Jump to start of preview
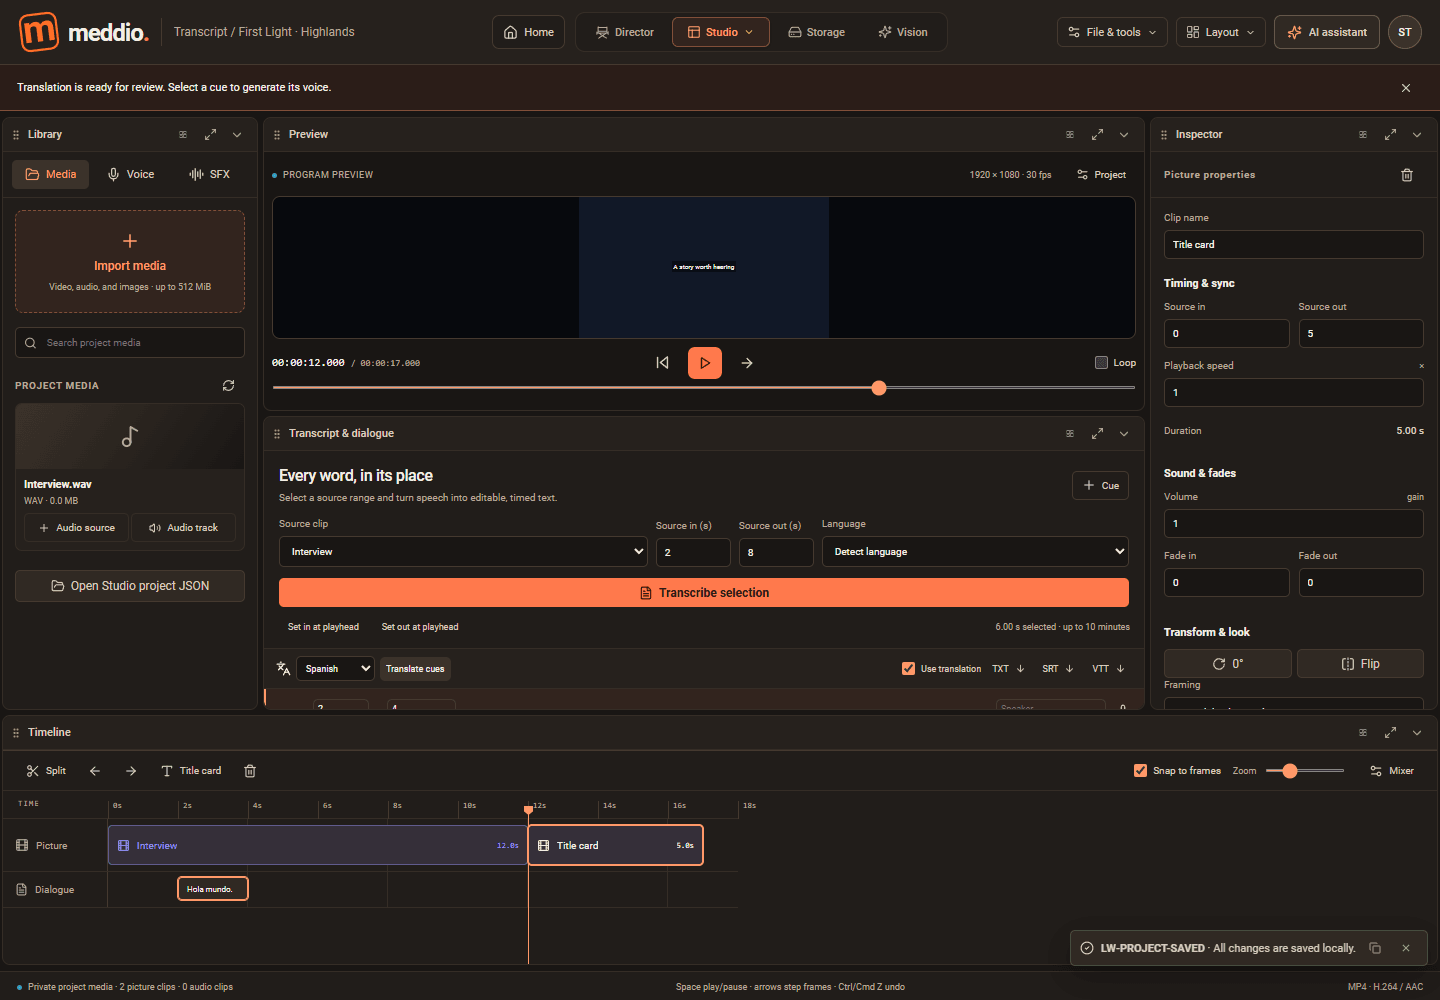Image resolution: width=1440 pixels, height=1000 pixels. (662, 363)
